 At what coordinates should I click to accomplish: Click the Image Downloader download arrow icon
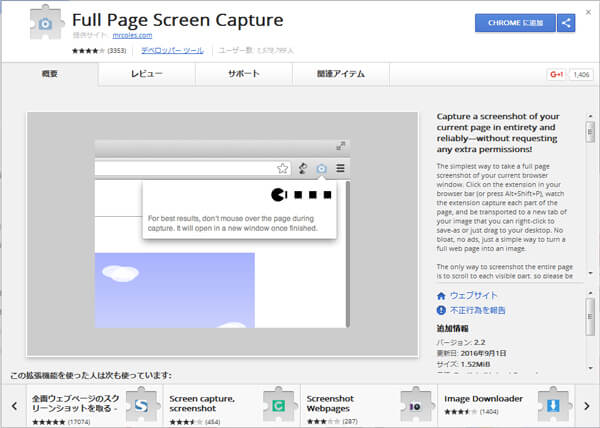(552, 405)
